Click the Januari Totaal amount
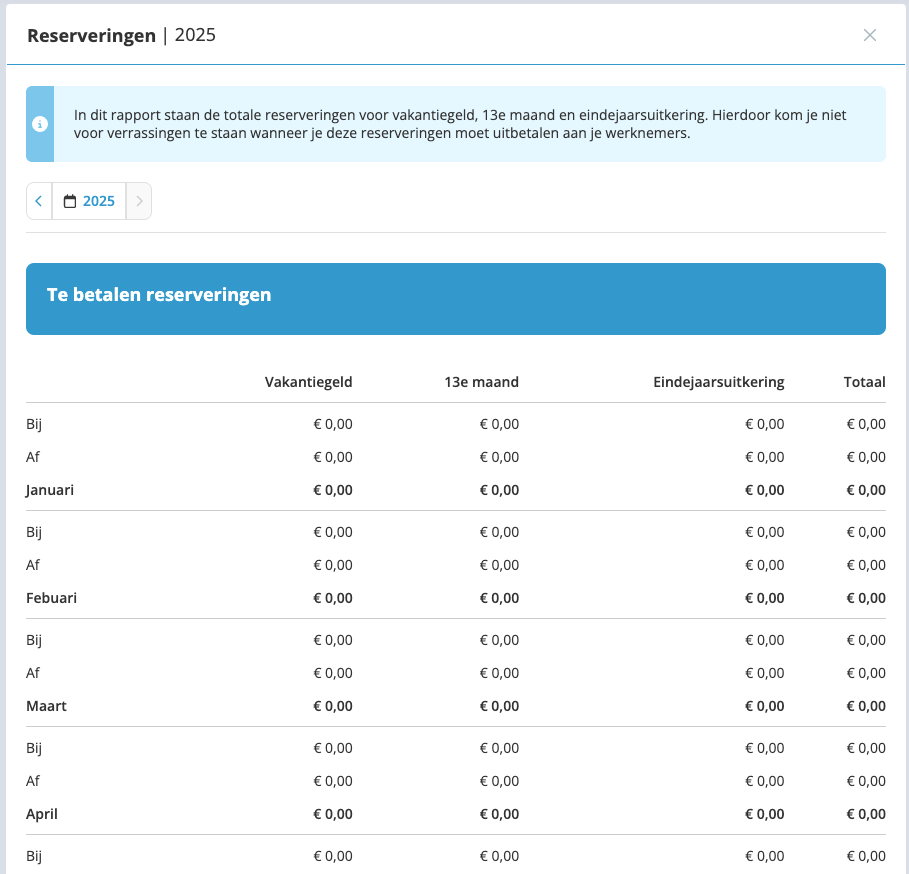This screenshot has width=909, height=874. click(x=865, y=490)
